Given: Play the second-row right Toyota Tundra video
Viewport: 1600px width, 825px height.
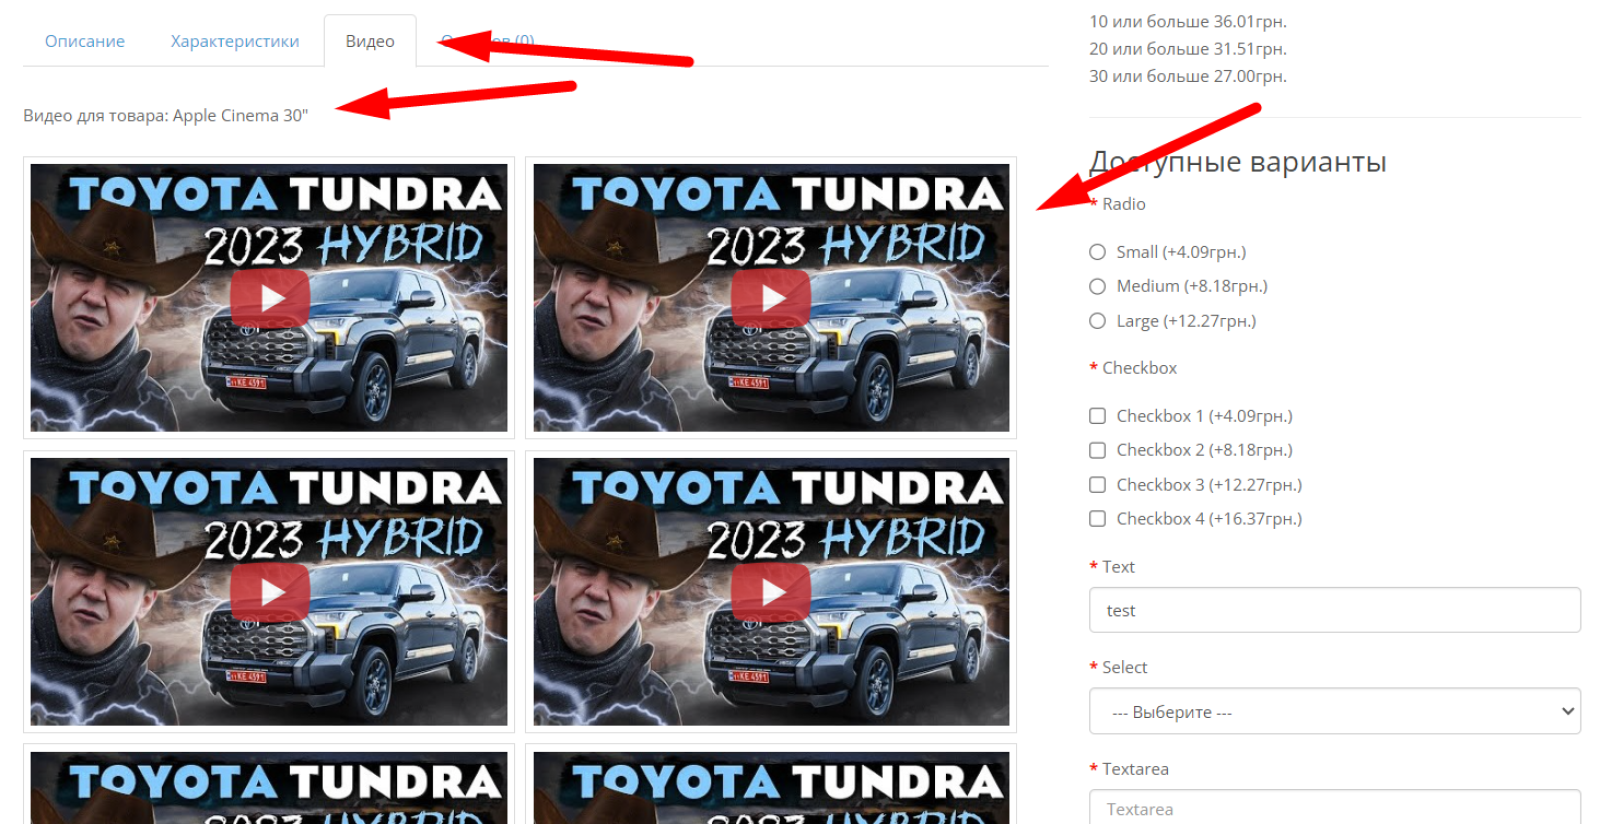Looking at the screenshot, I should point(771,592).
